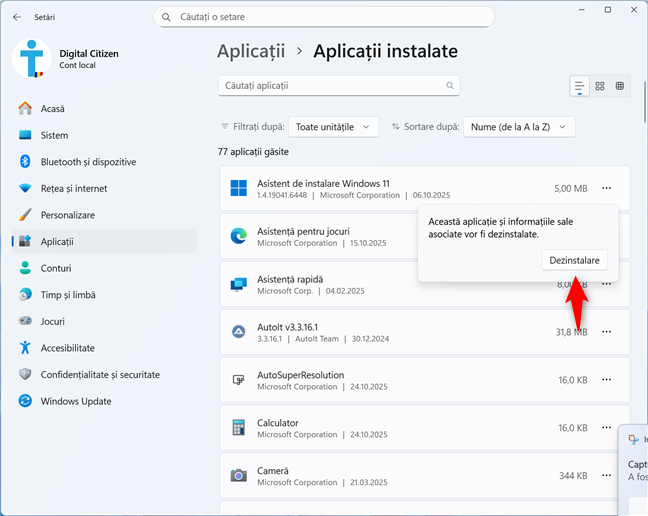Click the Accesibilitate figure icon
The image size is (648, 516).
click(25, 348)
